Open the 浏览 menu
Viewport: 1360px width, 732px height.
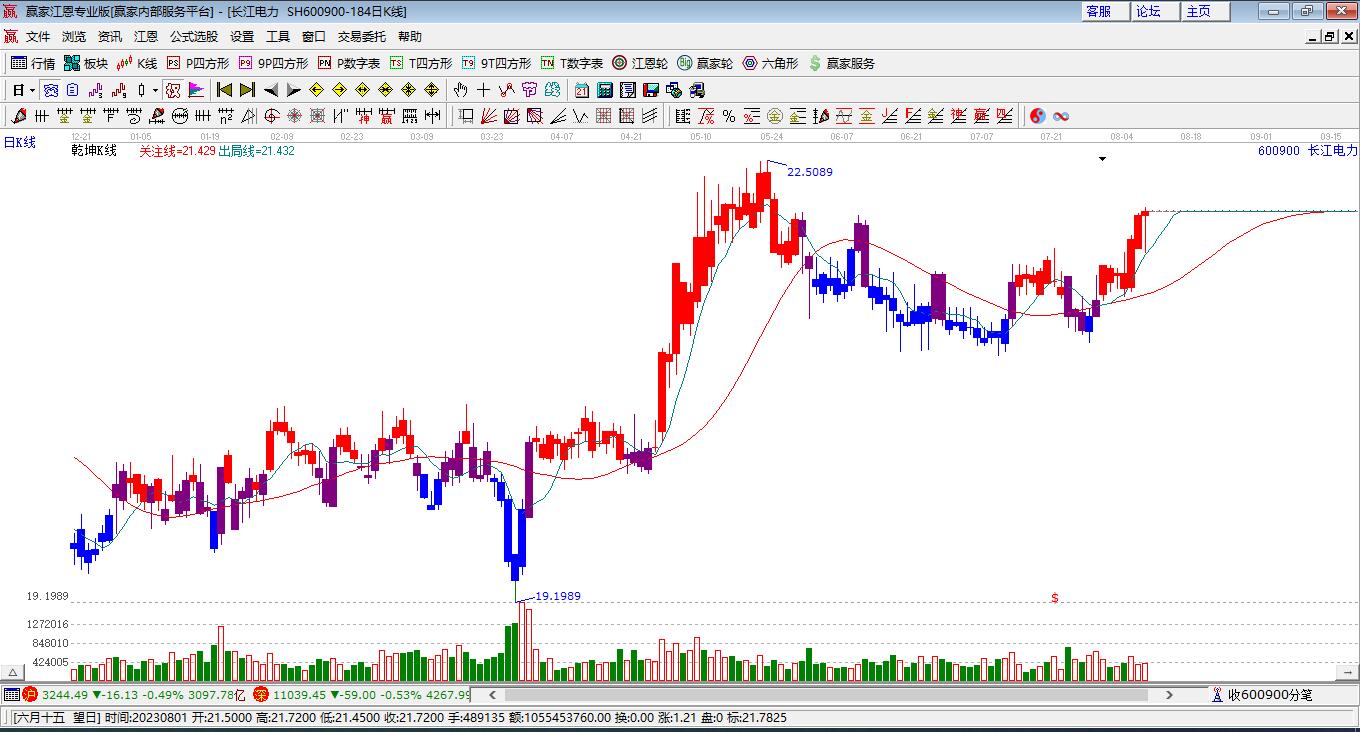74,36
